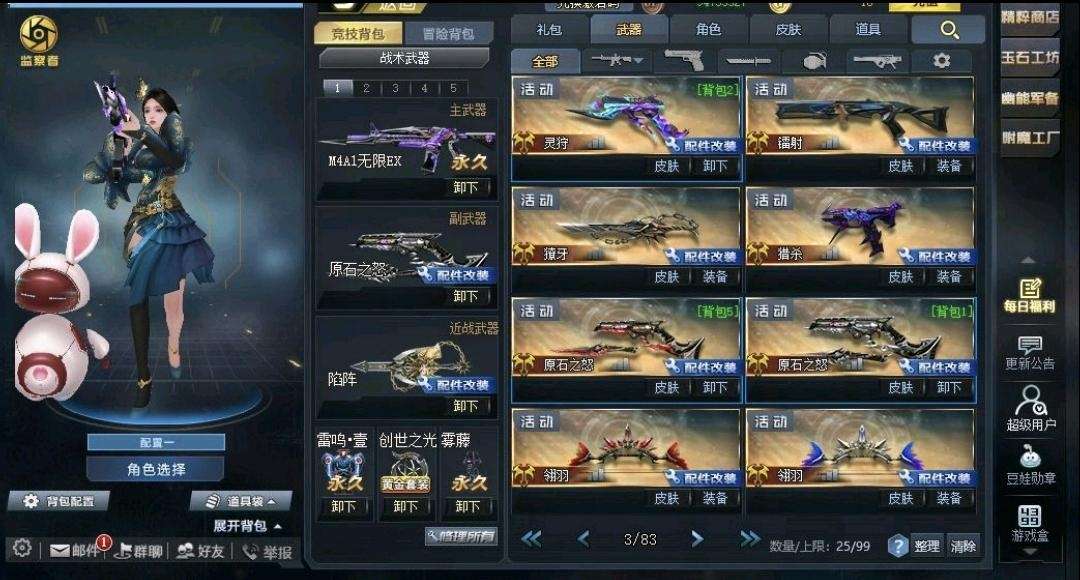Switch to backpack slot 2
The height and width of the screenshot is (580, 1080).
coord(366,88)
